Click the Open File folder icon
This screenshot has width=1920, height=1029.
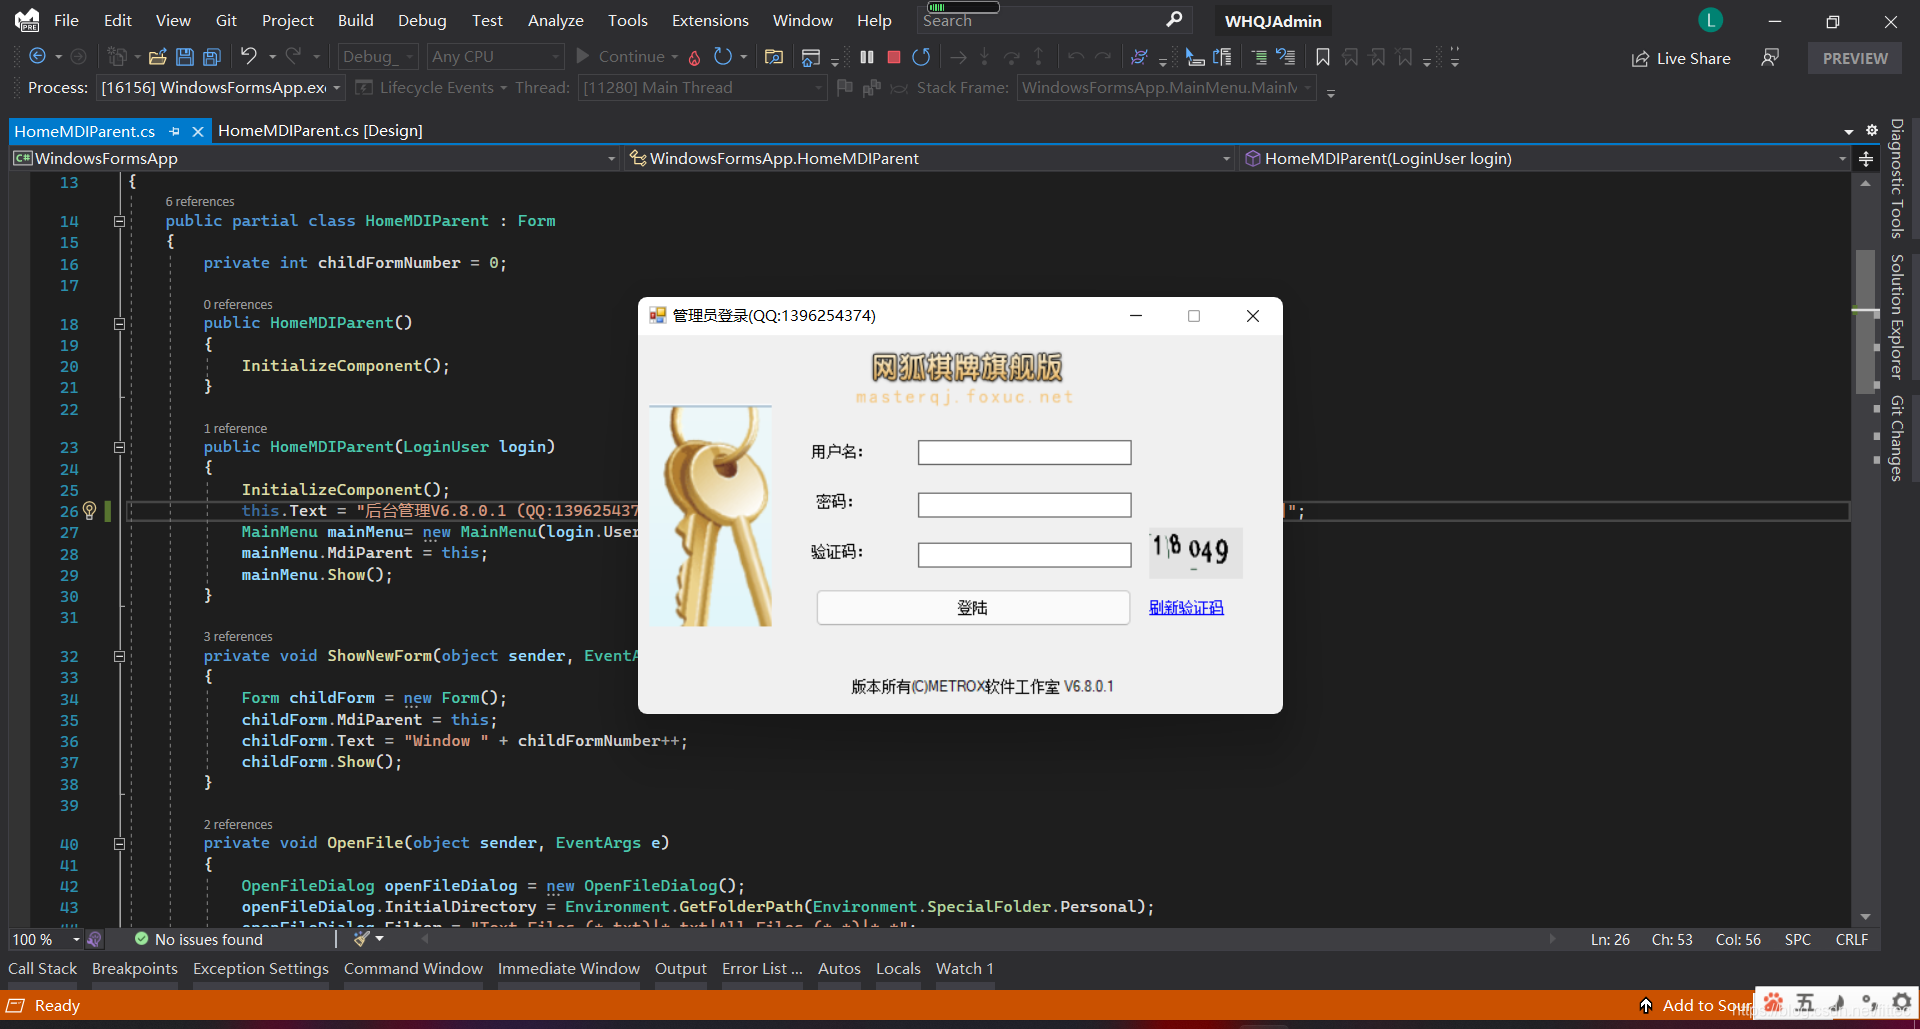pyautogui.click(x=157, y=57)
